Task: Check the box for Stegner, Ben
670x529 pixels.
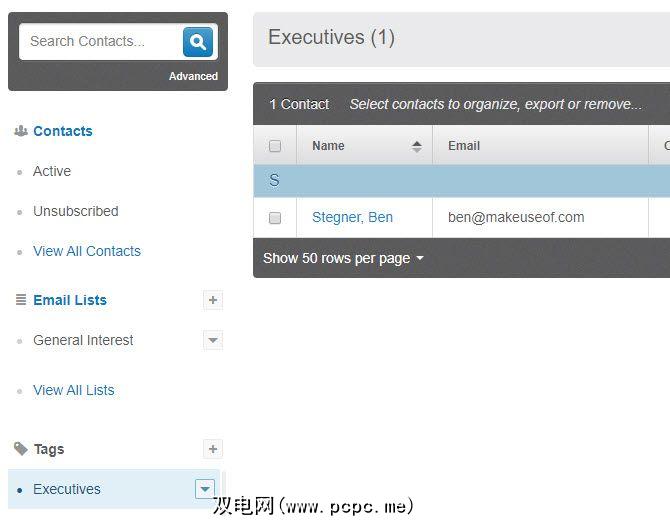Action: [275, 218]
